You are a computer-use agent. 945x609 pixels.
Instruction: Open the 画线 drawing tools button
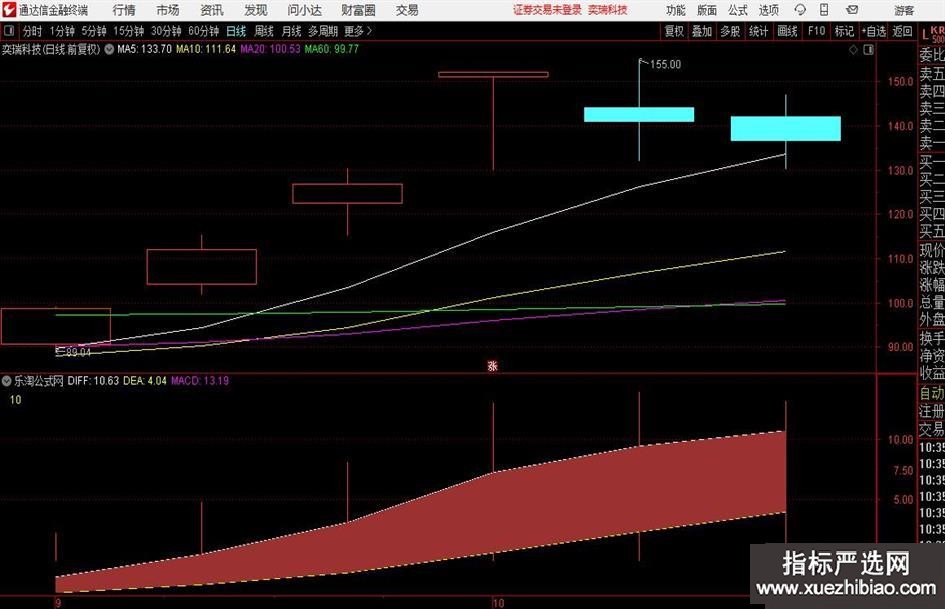pyautogui.click(x=787, y=31)
